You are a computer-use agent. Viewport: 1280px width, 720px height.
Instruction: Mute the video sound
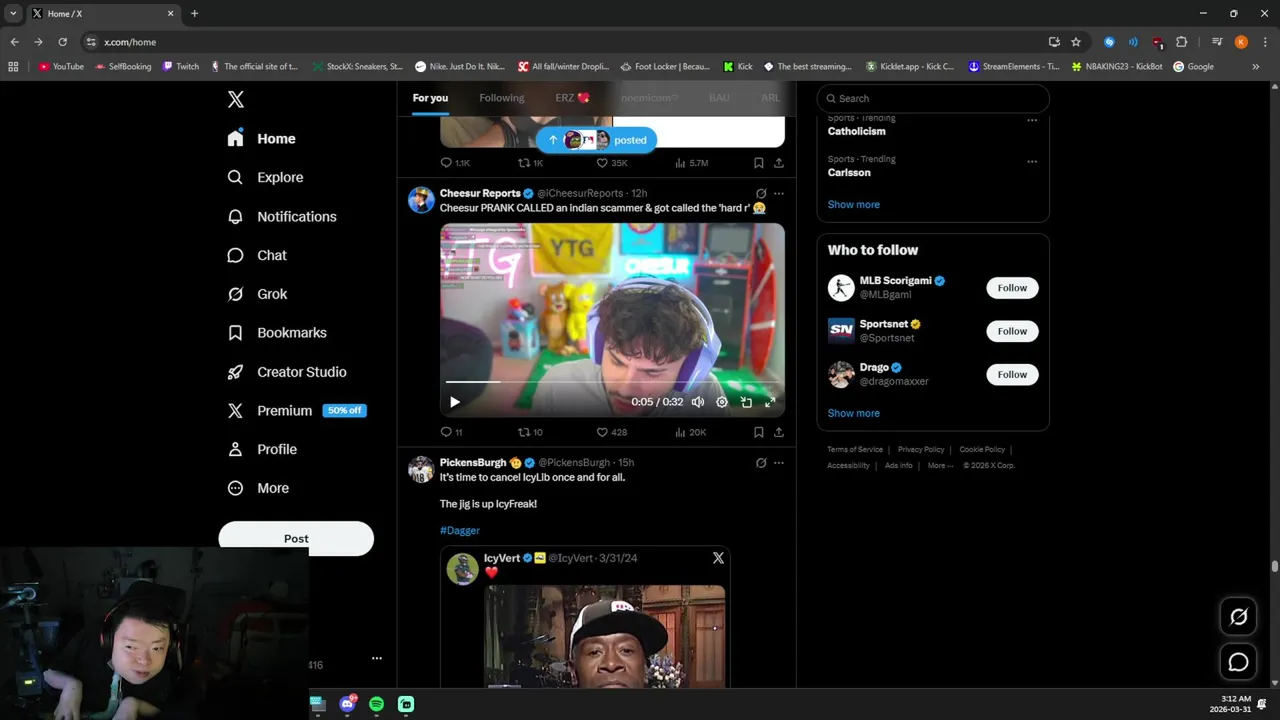[x=698, y=402]
